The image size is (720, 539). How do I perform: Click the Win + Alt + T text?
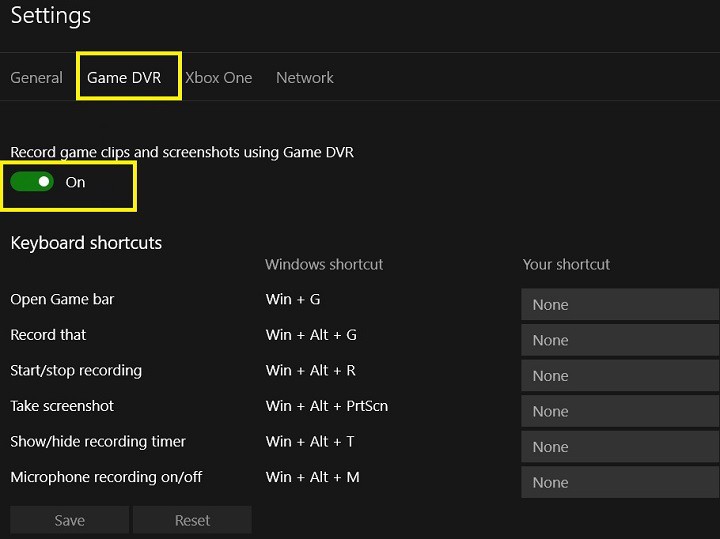310,442
